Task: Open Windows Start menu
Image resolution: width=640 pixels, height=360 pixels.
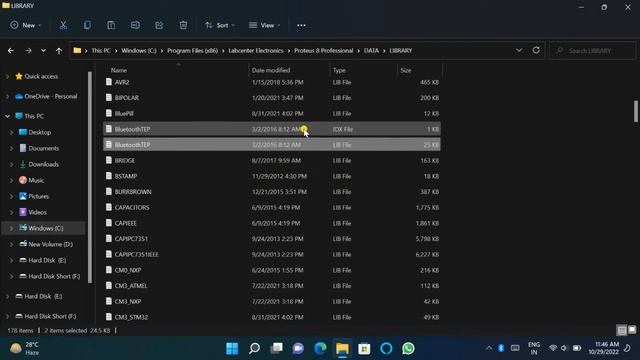Action: coord(232,348)
